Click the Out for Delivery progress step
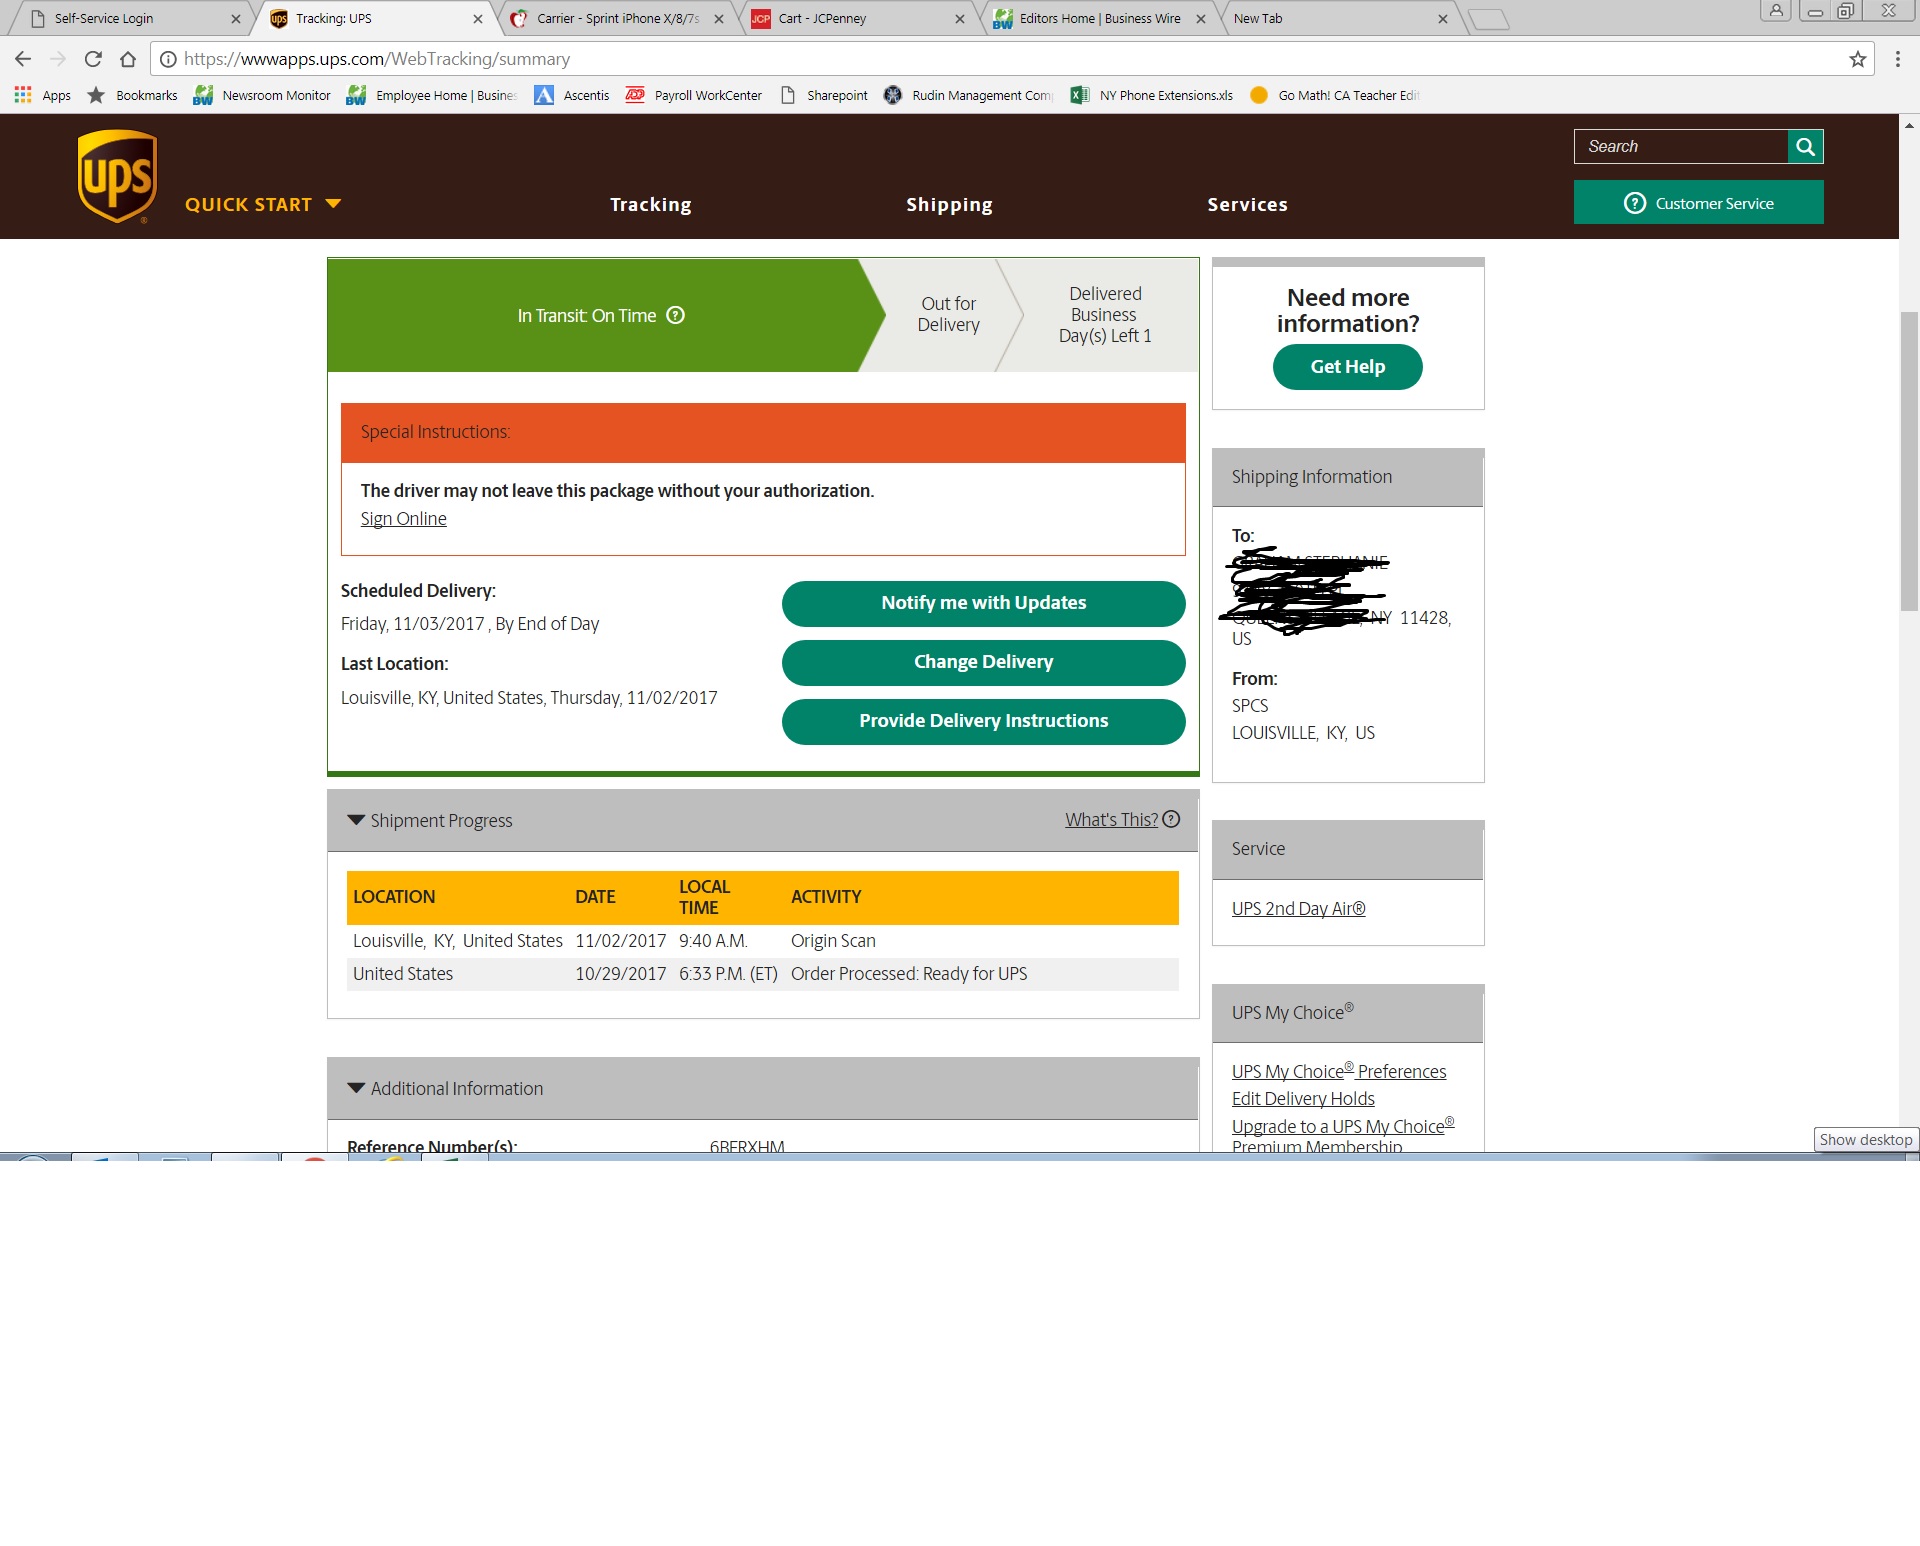This screenshot has width=1920, height=1546. (x=948, y=314)
